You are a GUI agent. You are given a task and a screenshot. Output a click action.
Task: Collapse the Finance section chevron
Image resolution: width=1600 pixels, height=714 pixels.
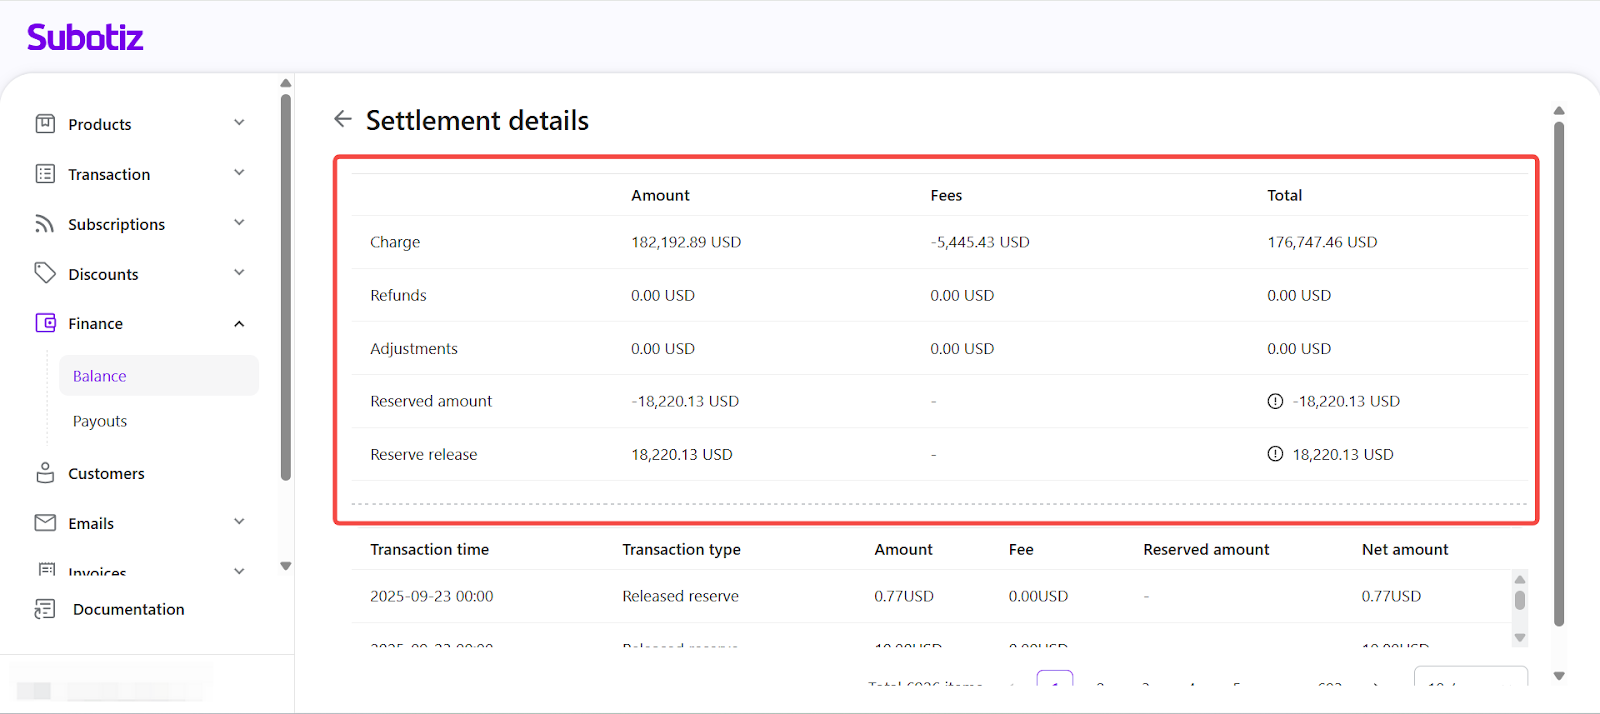(239, 323)
